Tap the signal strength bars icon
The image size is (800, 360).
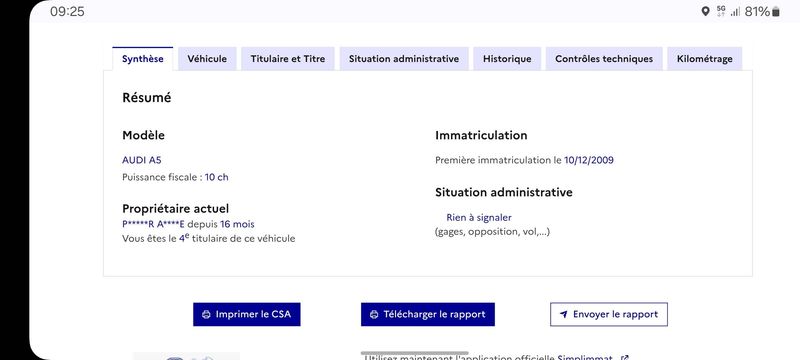click(x=735, y=12)
